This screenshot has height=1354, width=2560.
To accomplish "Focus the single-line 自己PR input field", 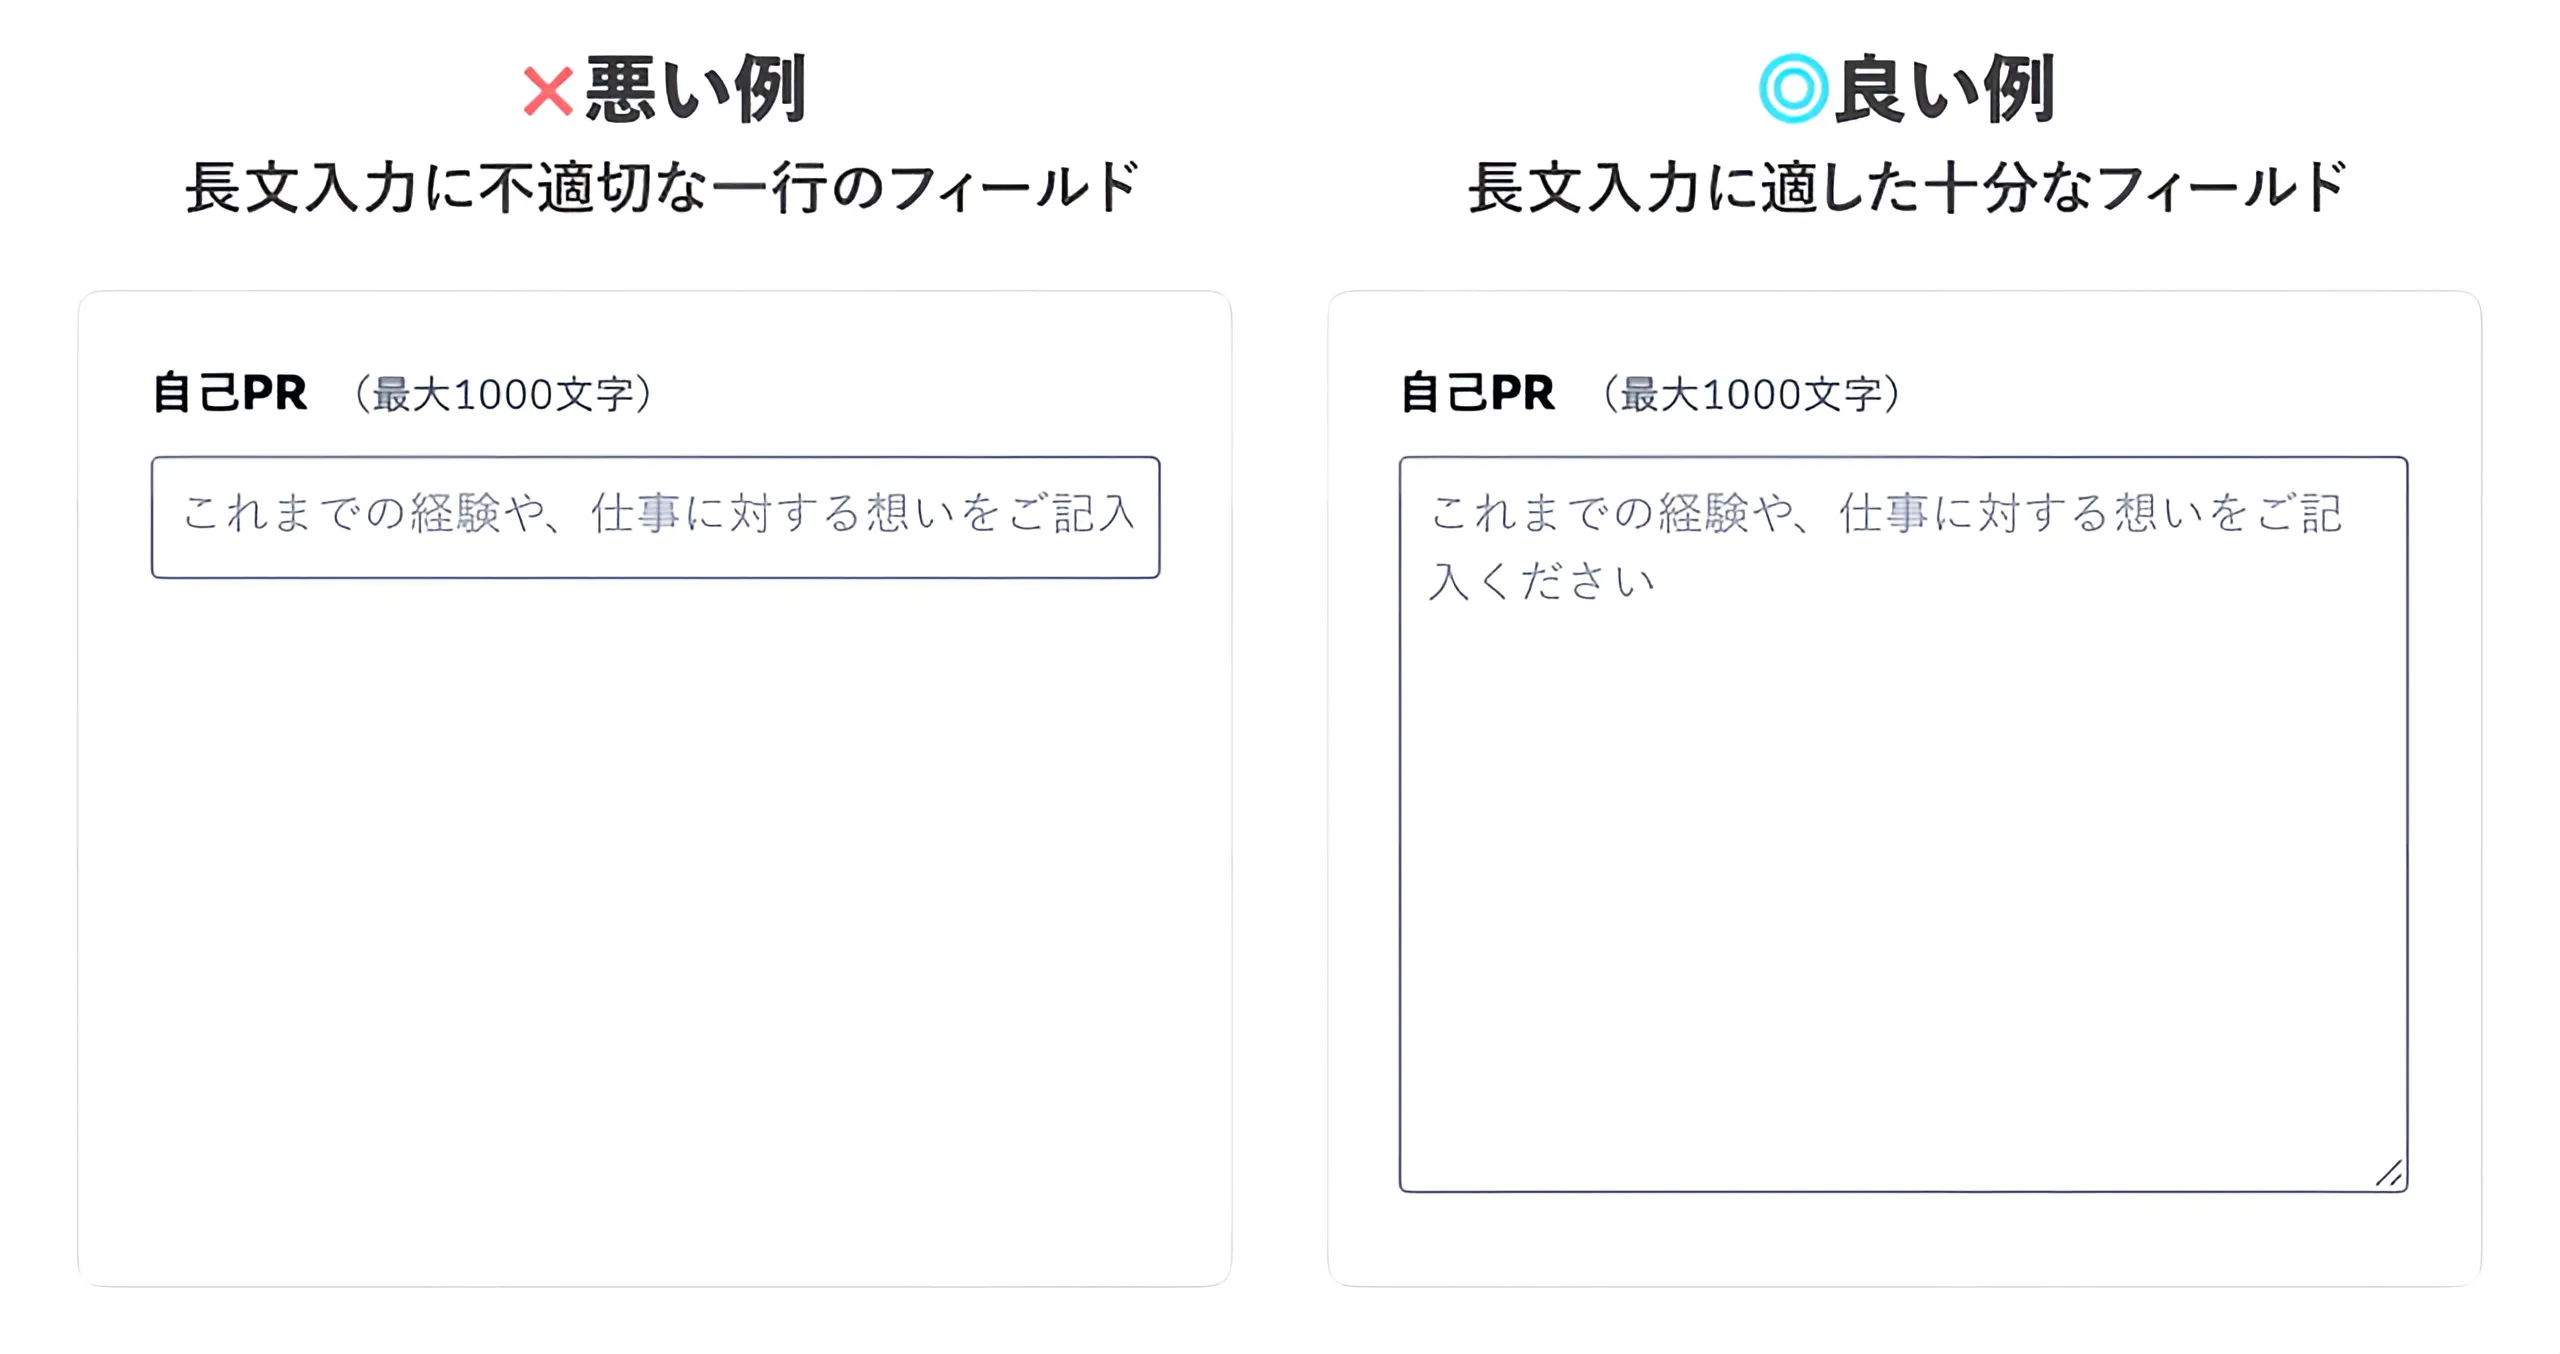I will (x=655, y=517).
